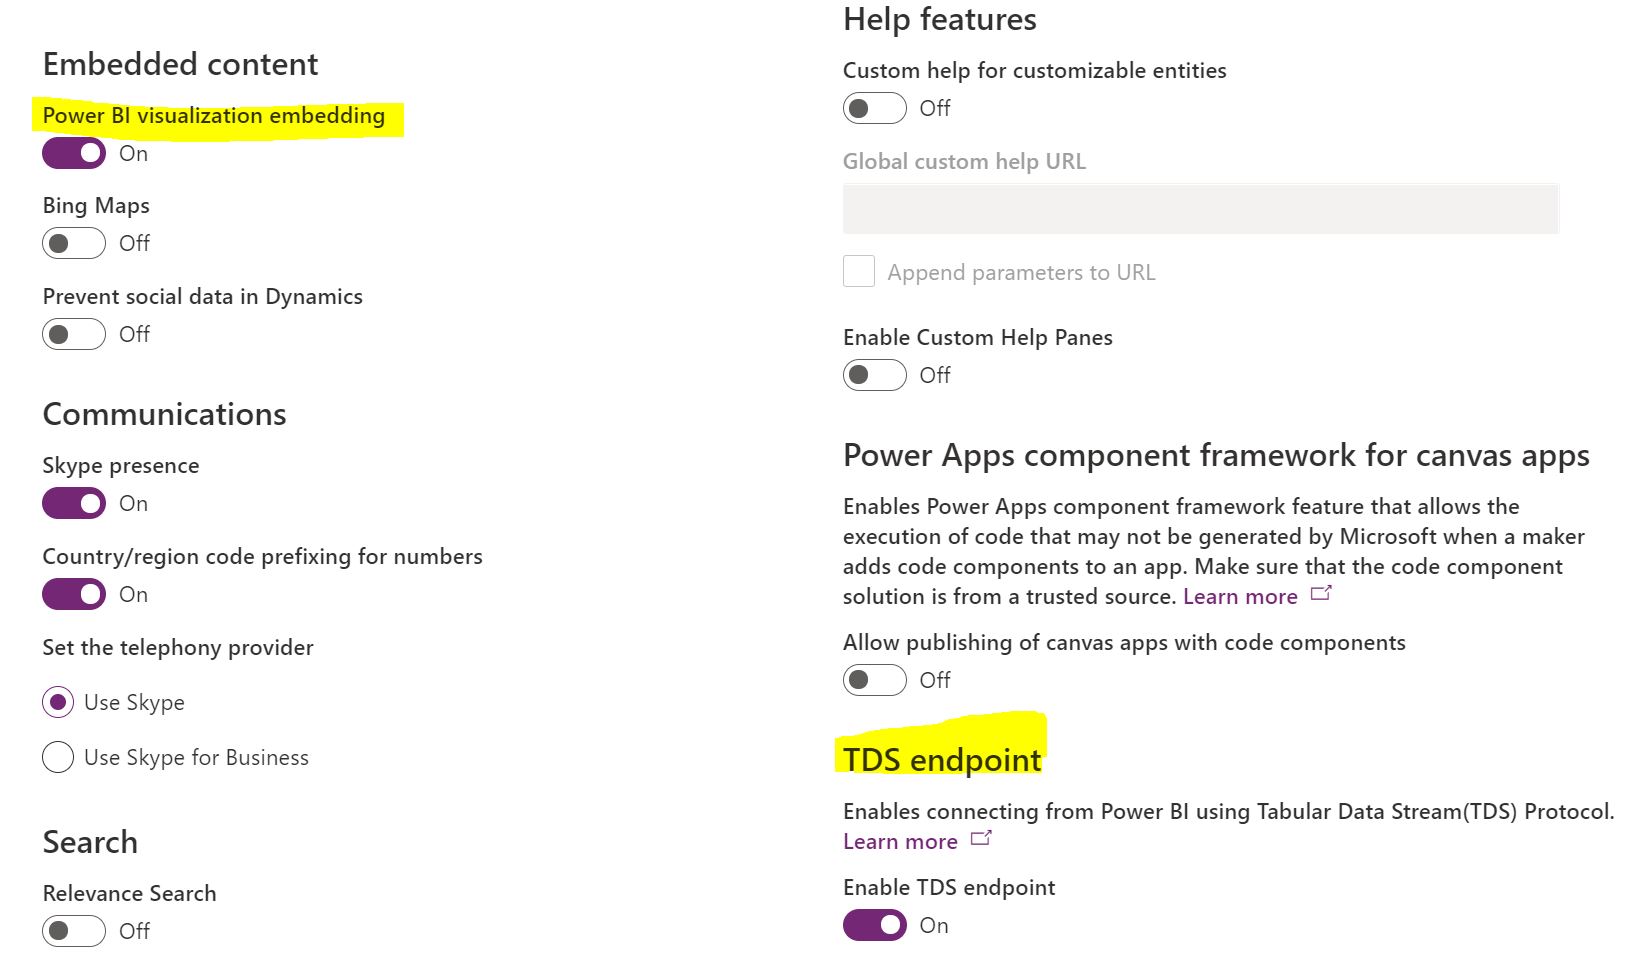Click the Global custom help URL field
Screen dimensions: 1629x956
click(1200, 209)
